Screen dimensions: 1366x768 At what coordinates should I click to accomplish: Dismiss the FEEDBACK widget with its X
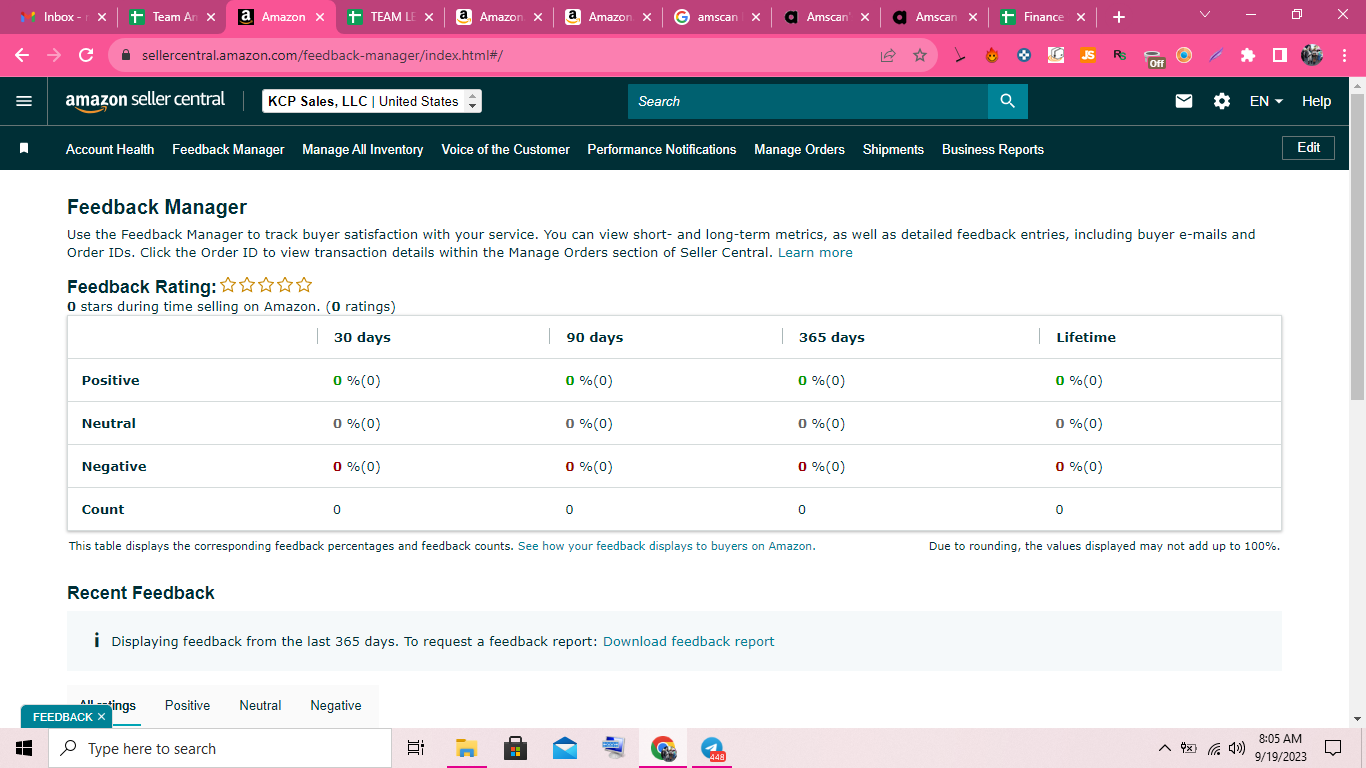tap(101, 717)
